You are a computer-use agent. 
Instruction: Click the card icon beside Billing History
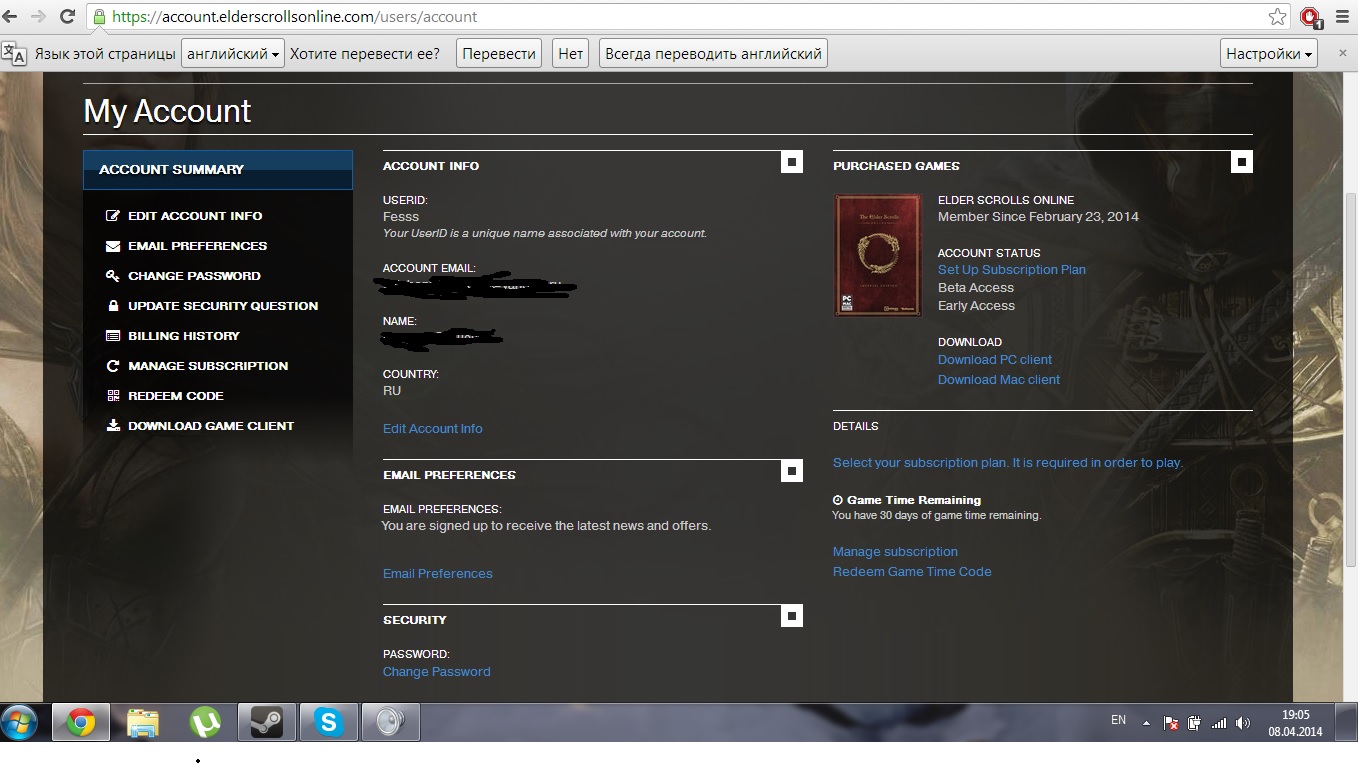click(x=113, y=336)
